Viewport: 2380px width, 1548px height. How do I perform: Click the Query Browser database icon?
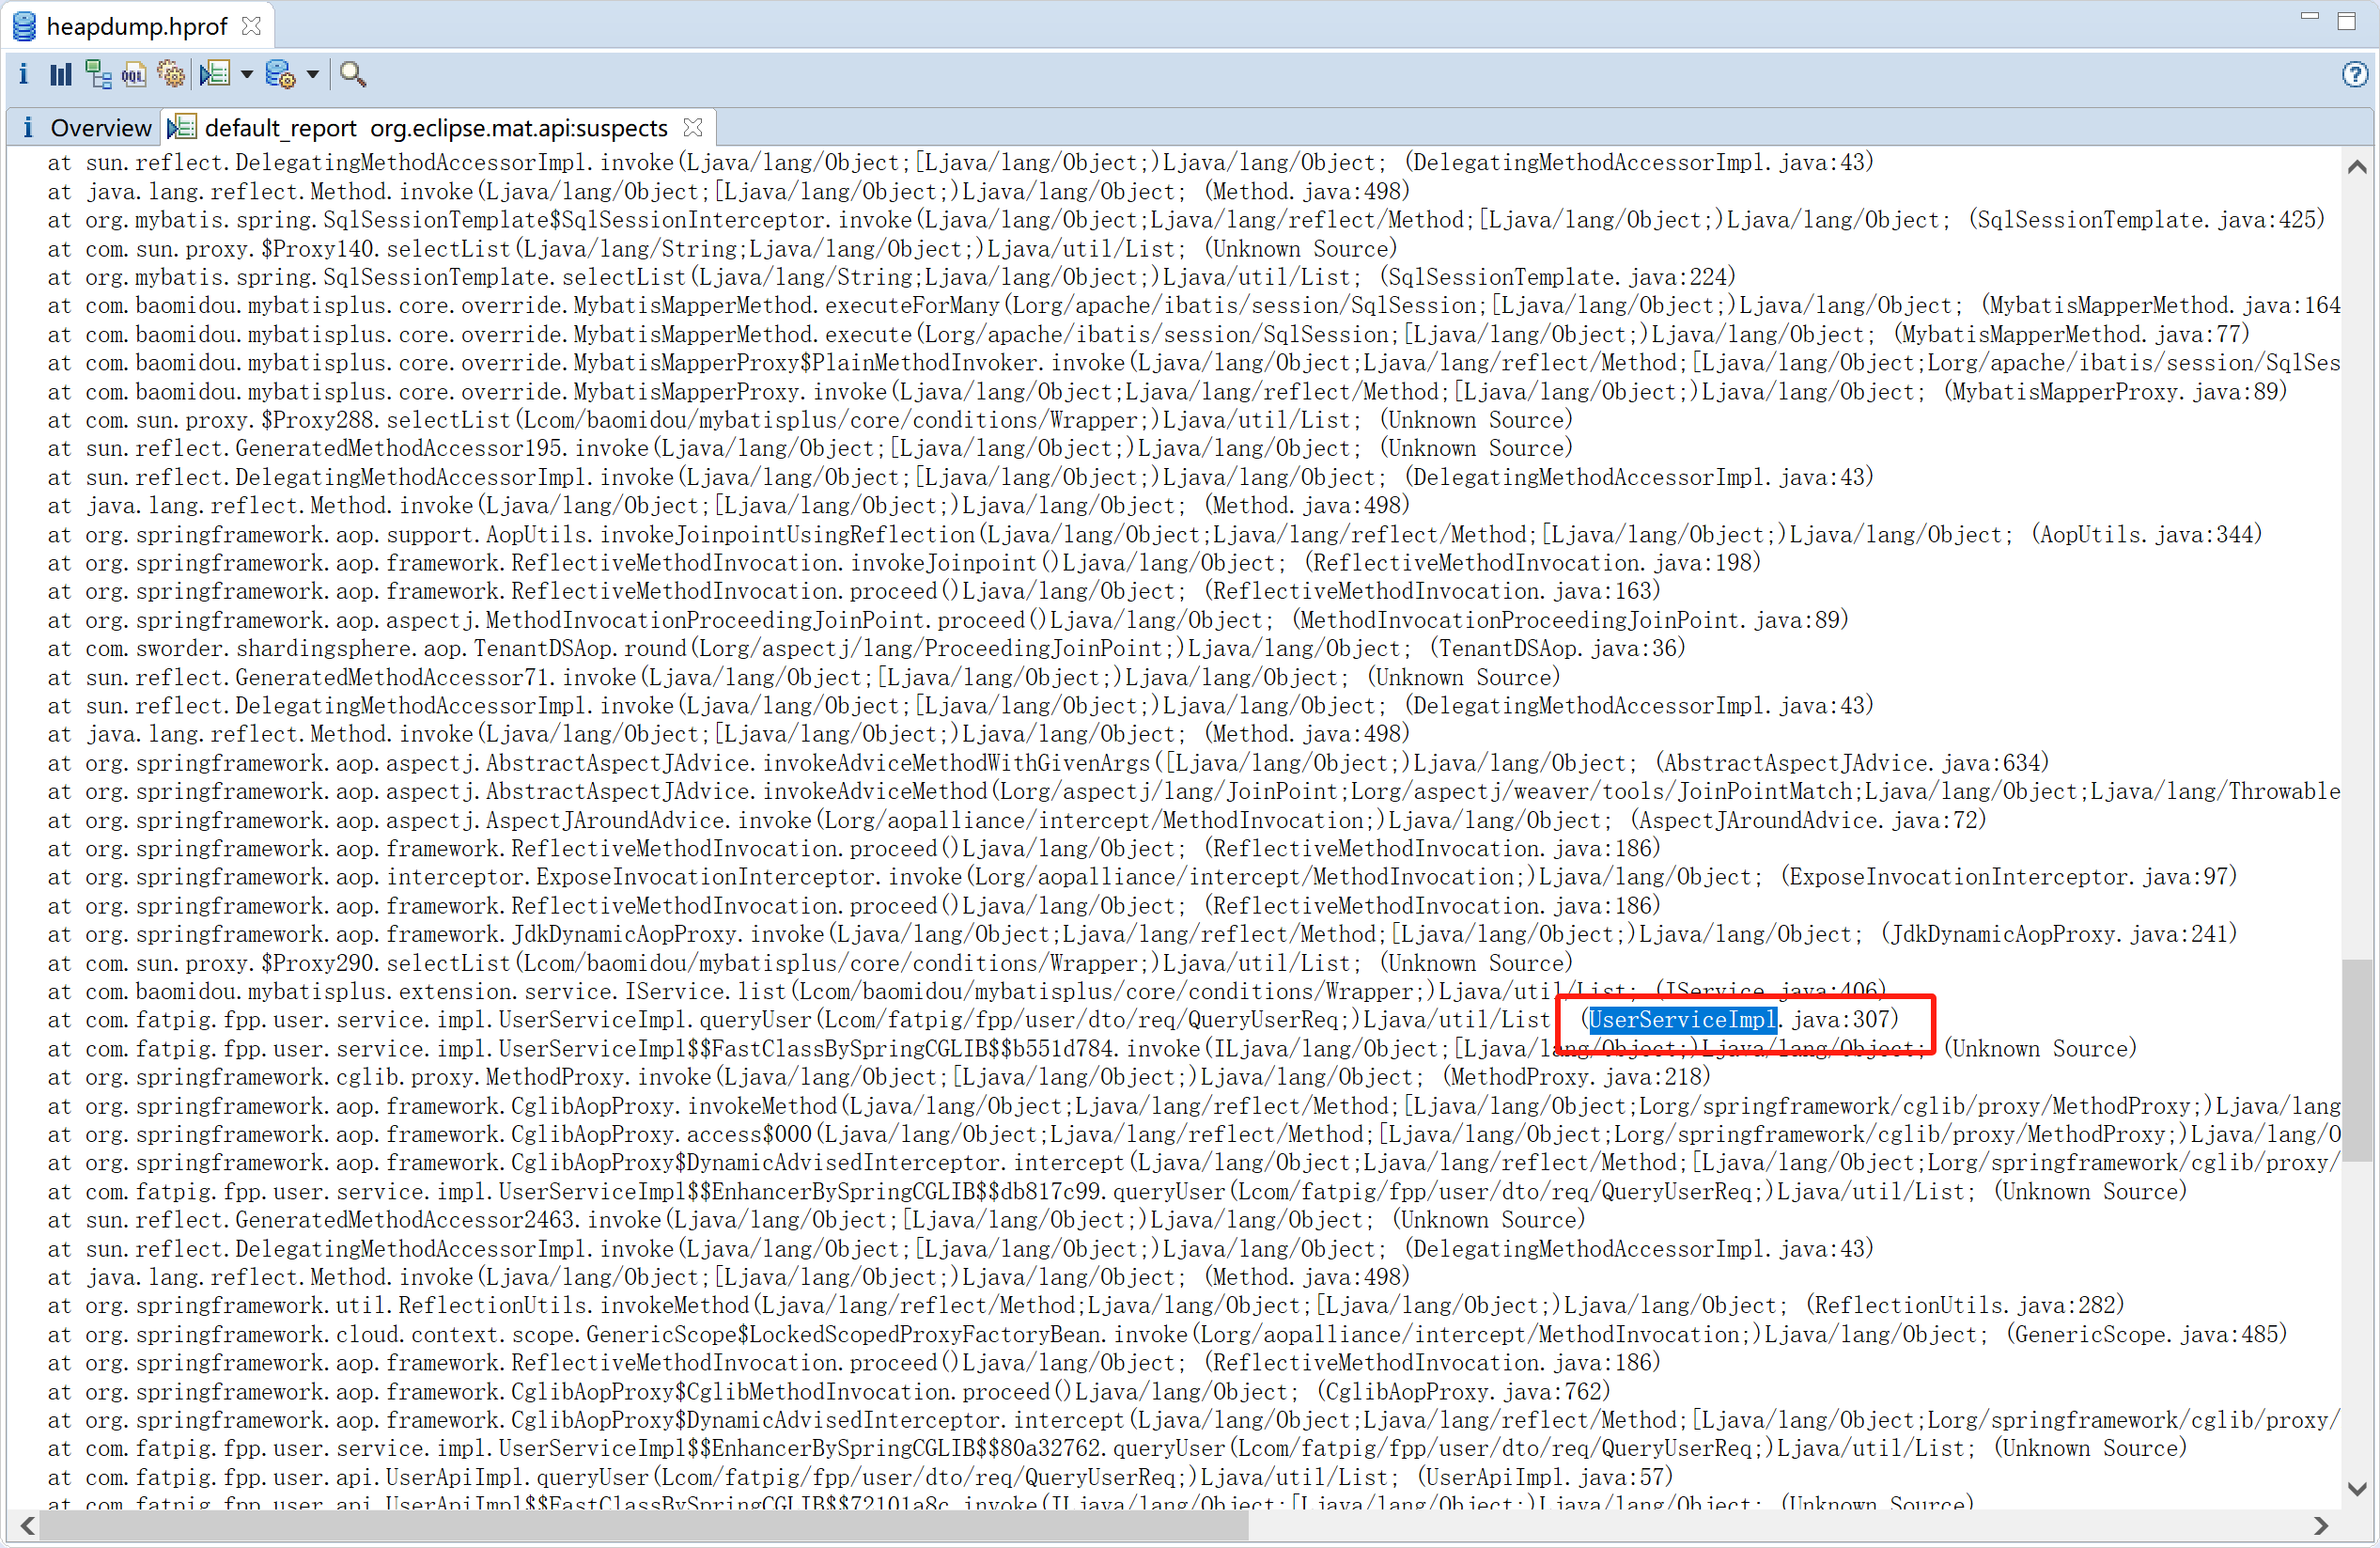[x=280, y=74]
